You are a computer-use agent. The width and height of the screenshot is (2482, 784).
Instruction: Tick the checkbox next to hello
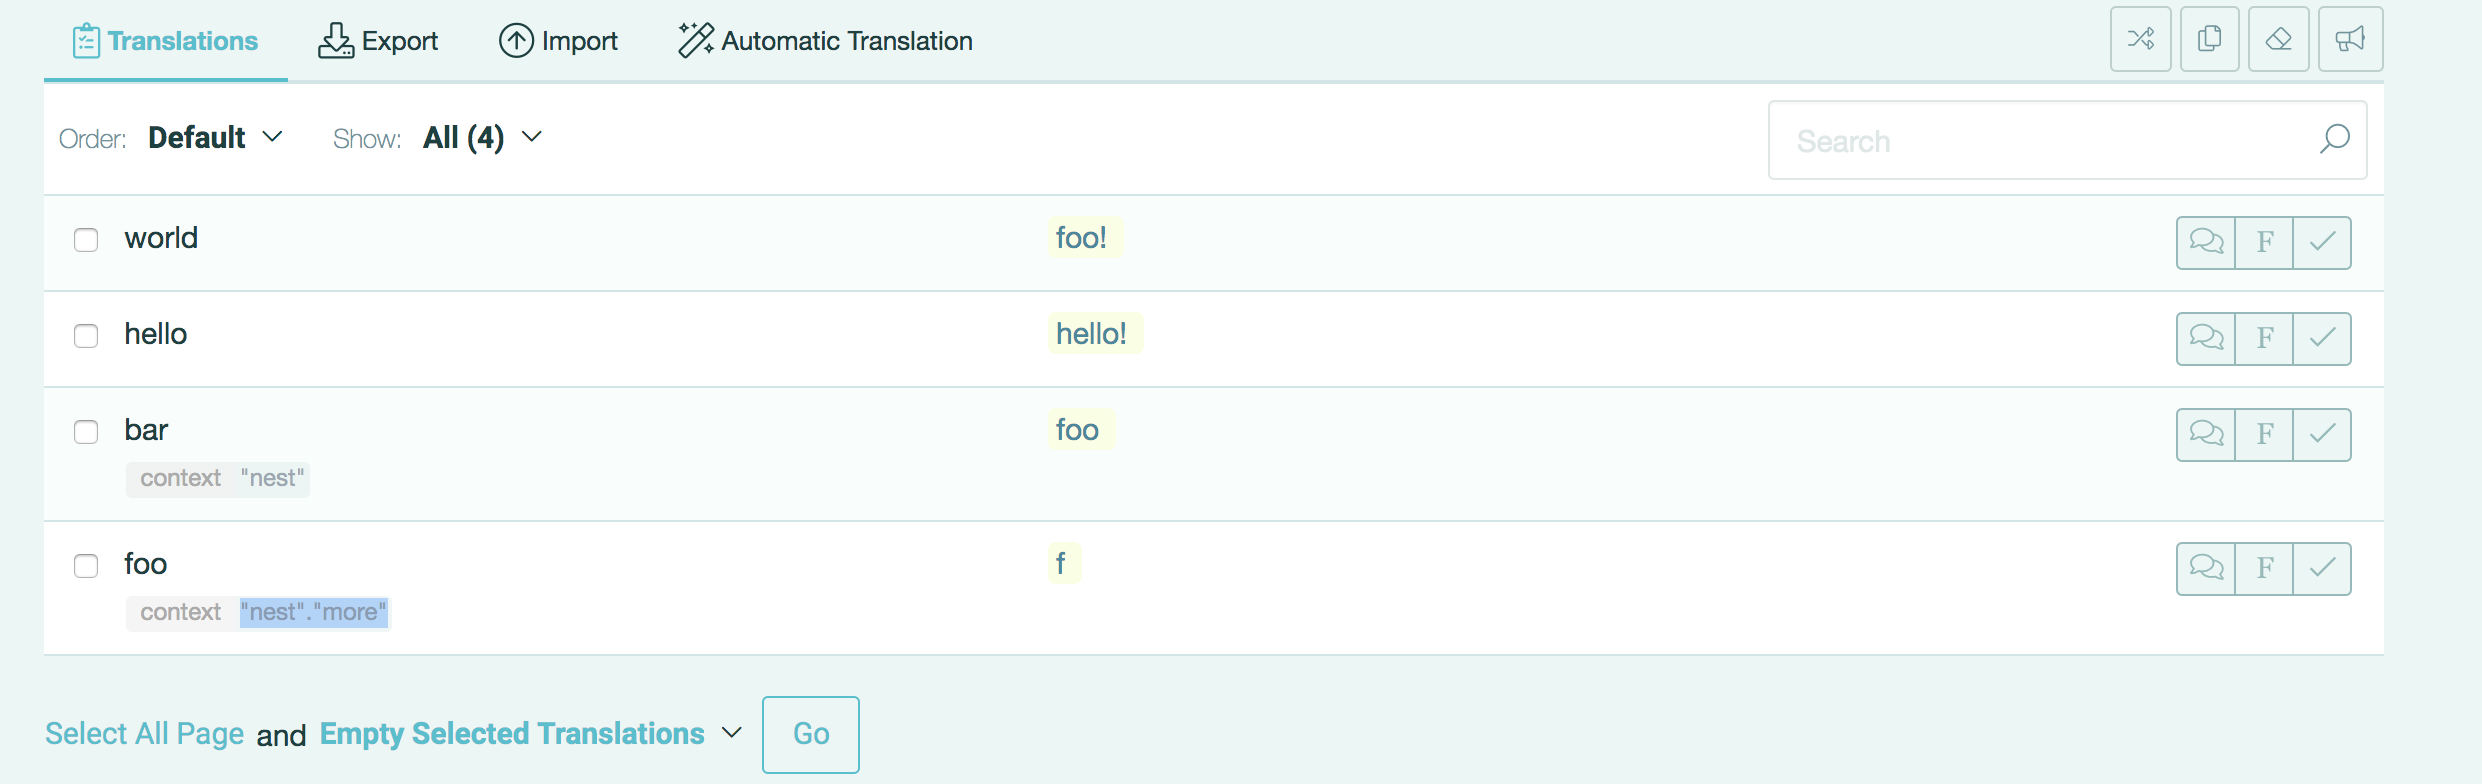click(x=86, y=336)
